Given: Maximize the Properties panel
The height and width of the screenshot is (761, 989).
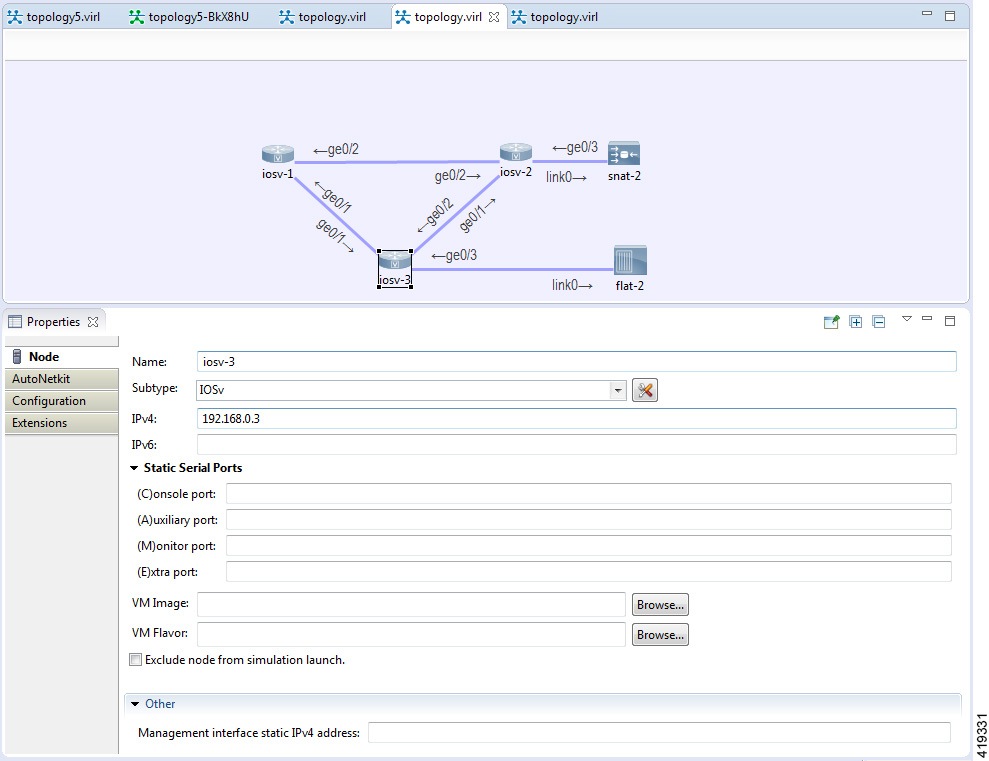Looking at the screenshot, I should (948, 320).
